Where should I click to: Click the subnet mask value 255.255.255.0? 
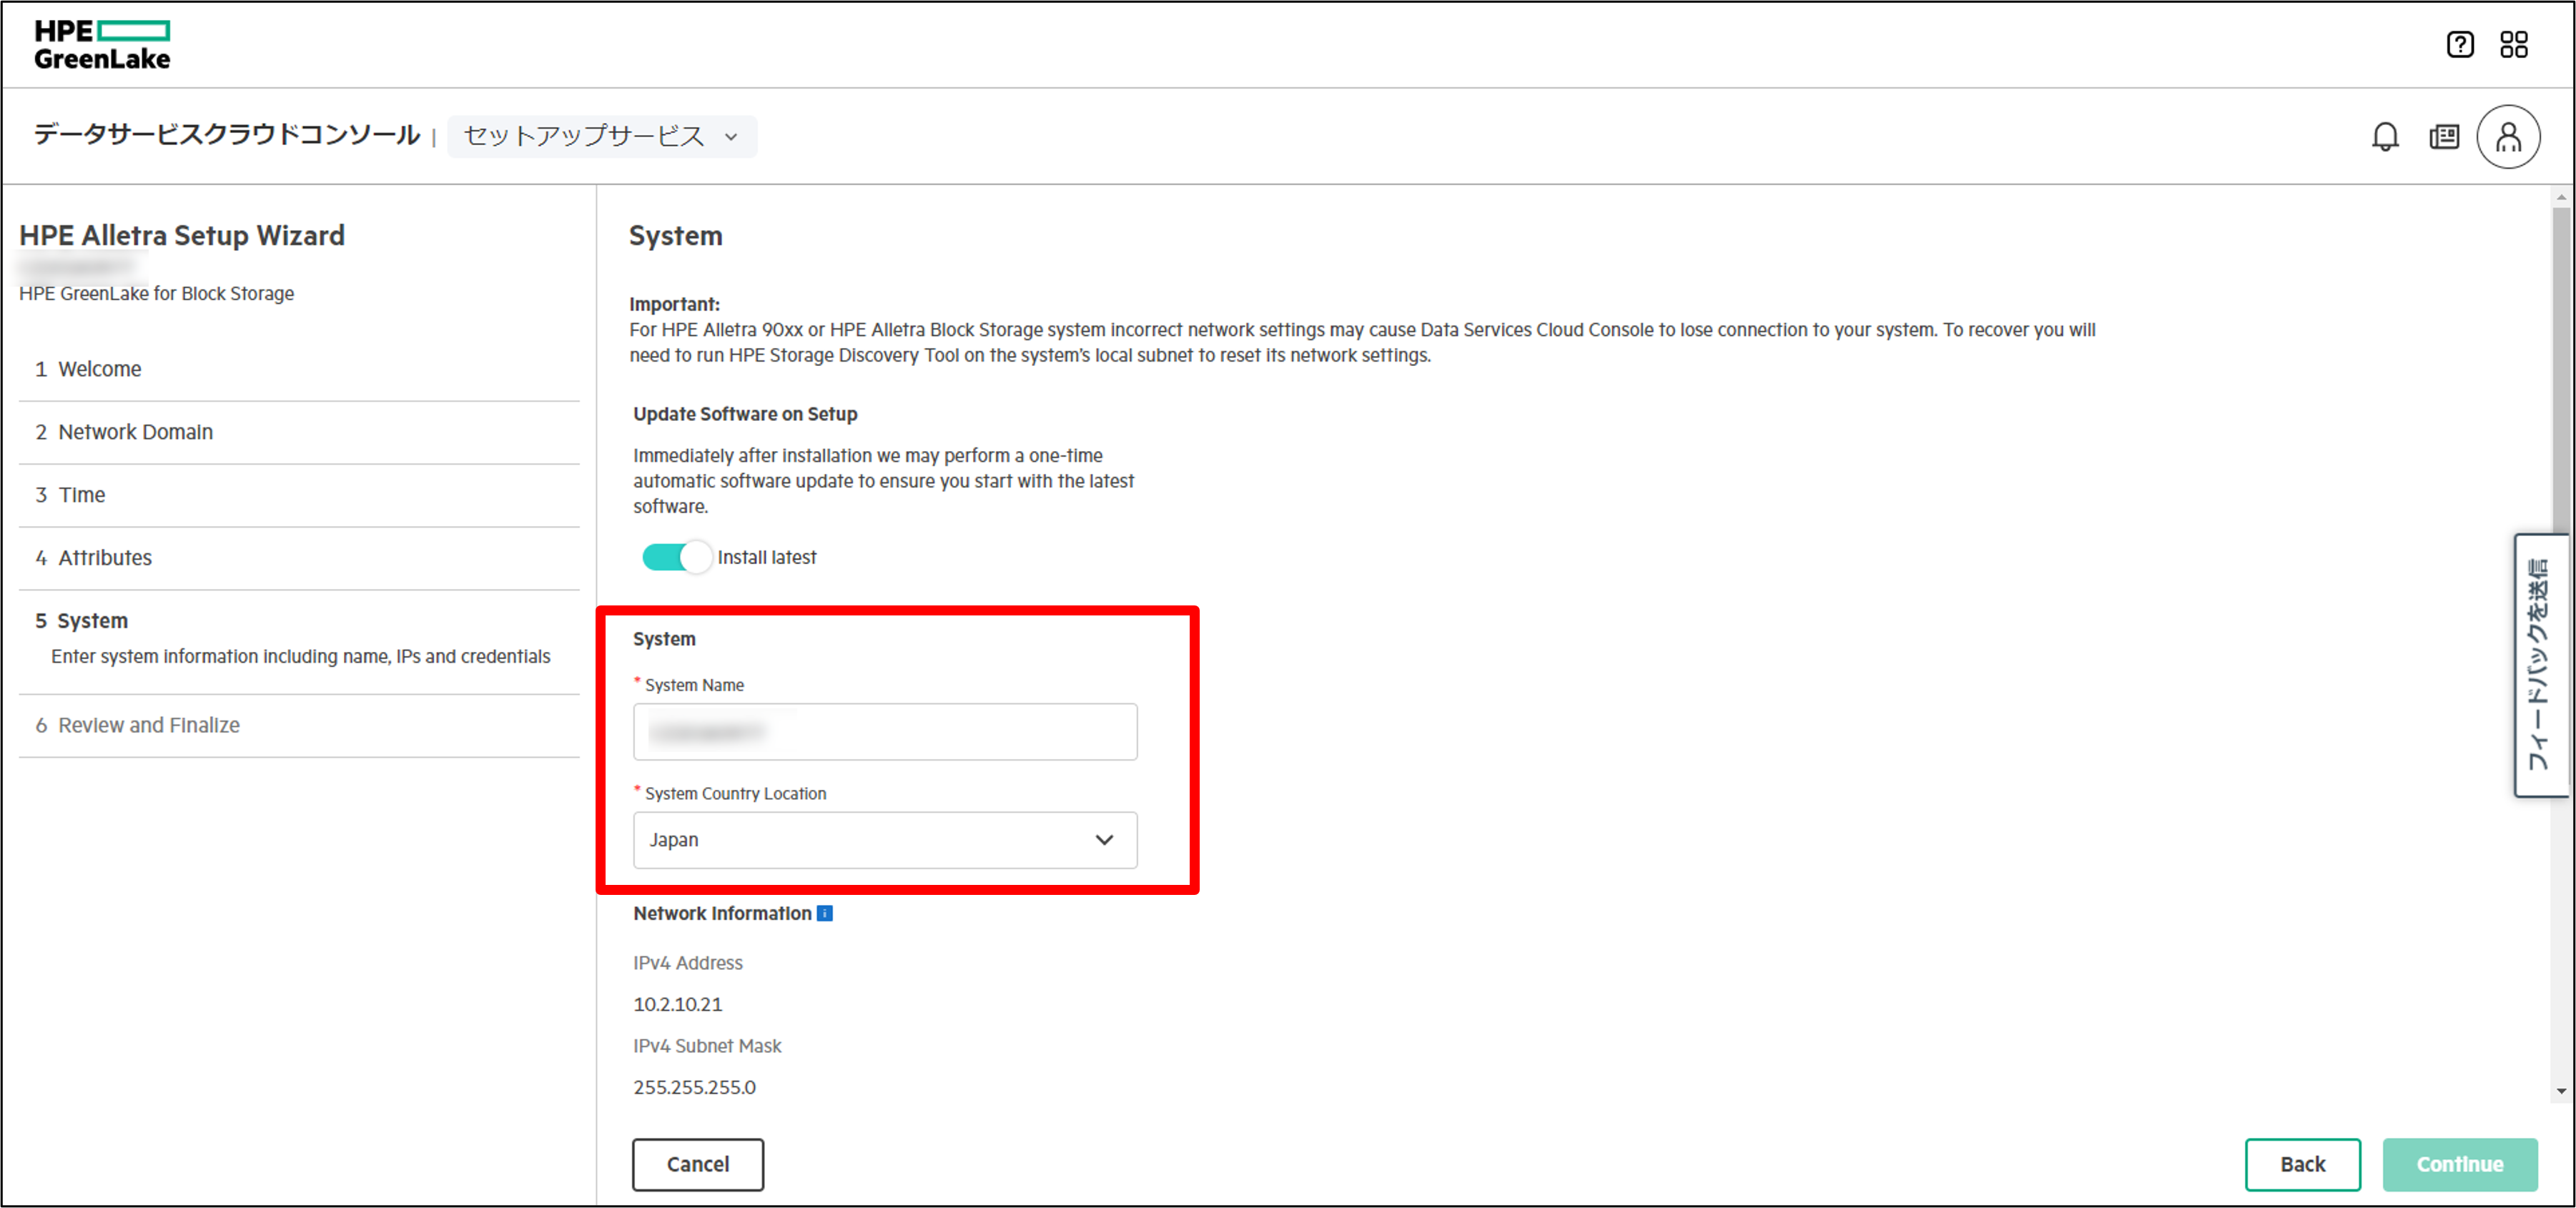point(694,1087)
